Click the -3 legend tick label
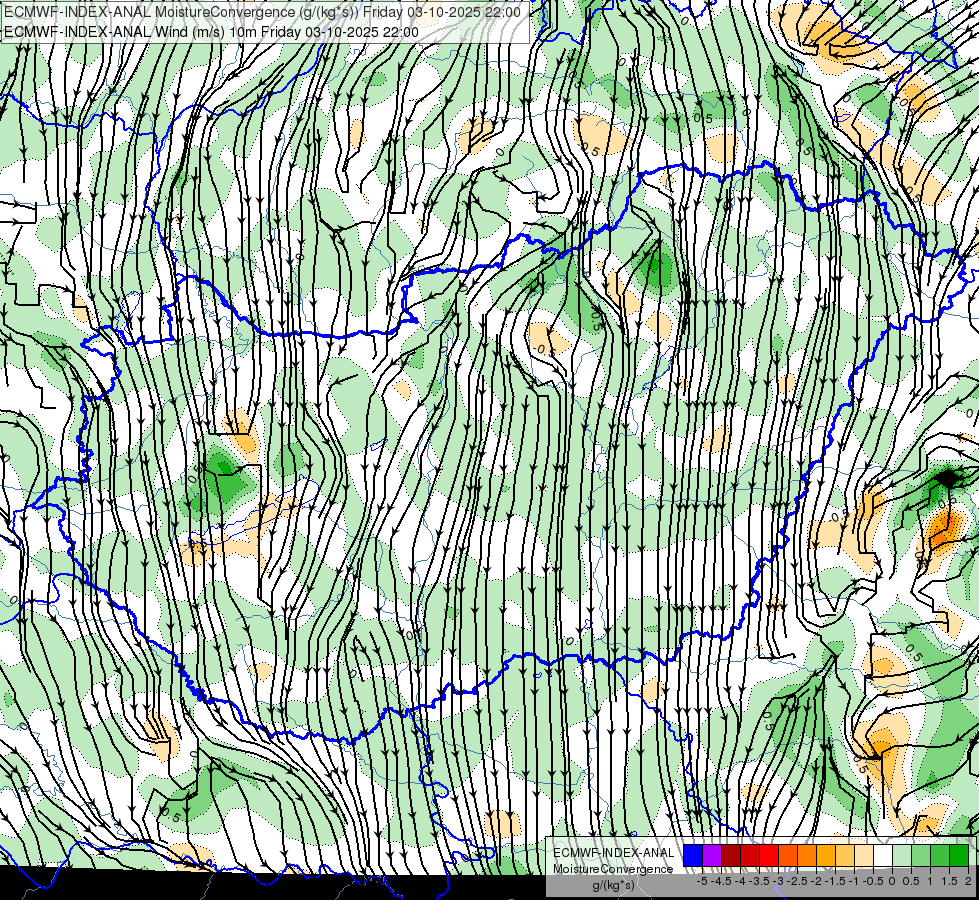Viewport: 979px width, 900px height. (x=779, y=881)
